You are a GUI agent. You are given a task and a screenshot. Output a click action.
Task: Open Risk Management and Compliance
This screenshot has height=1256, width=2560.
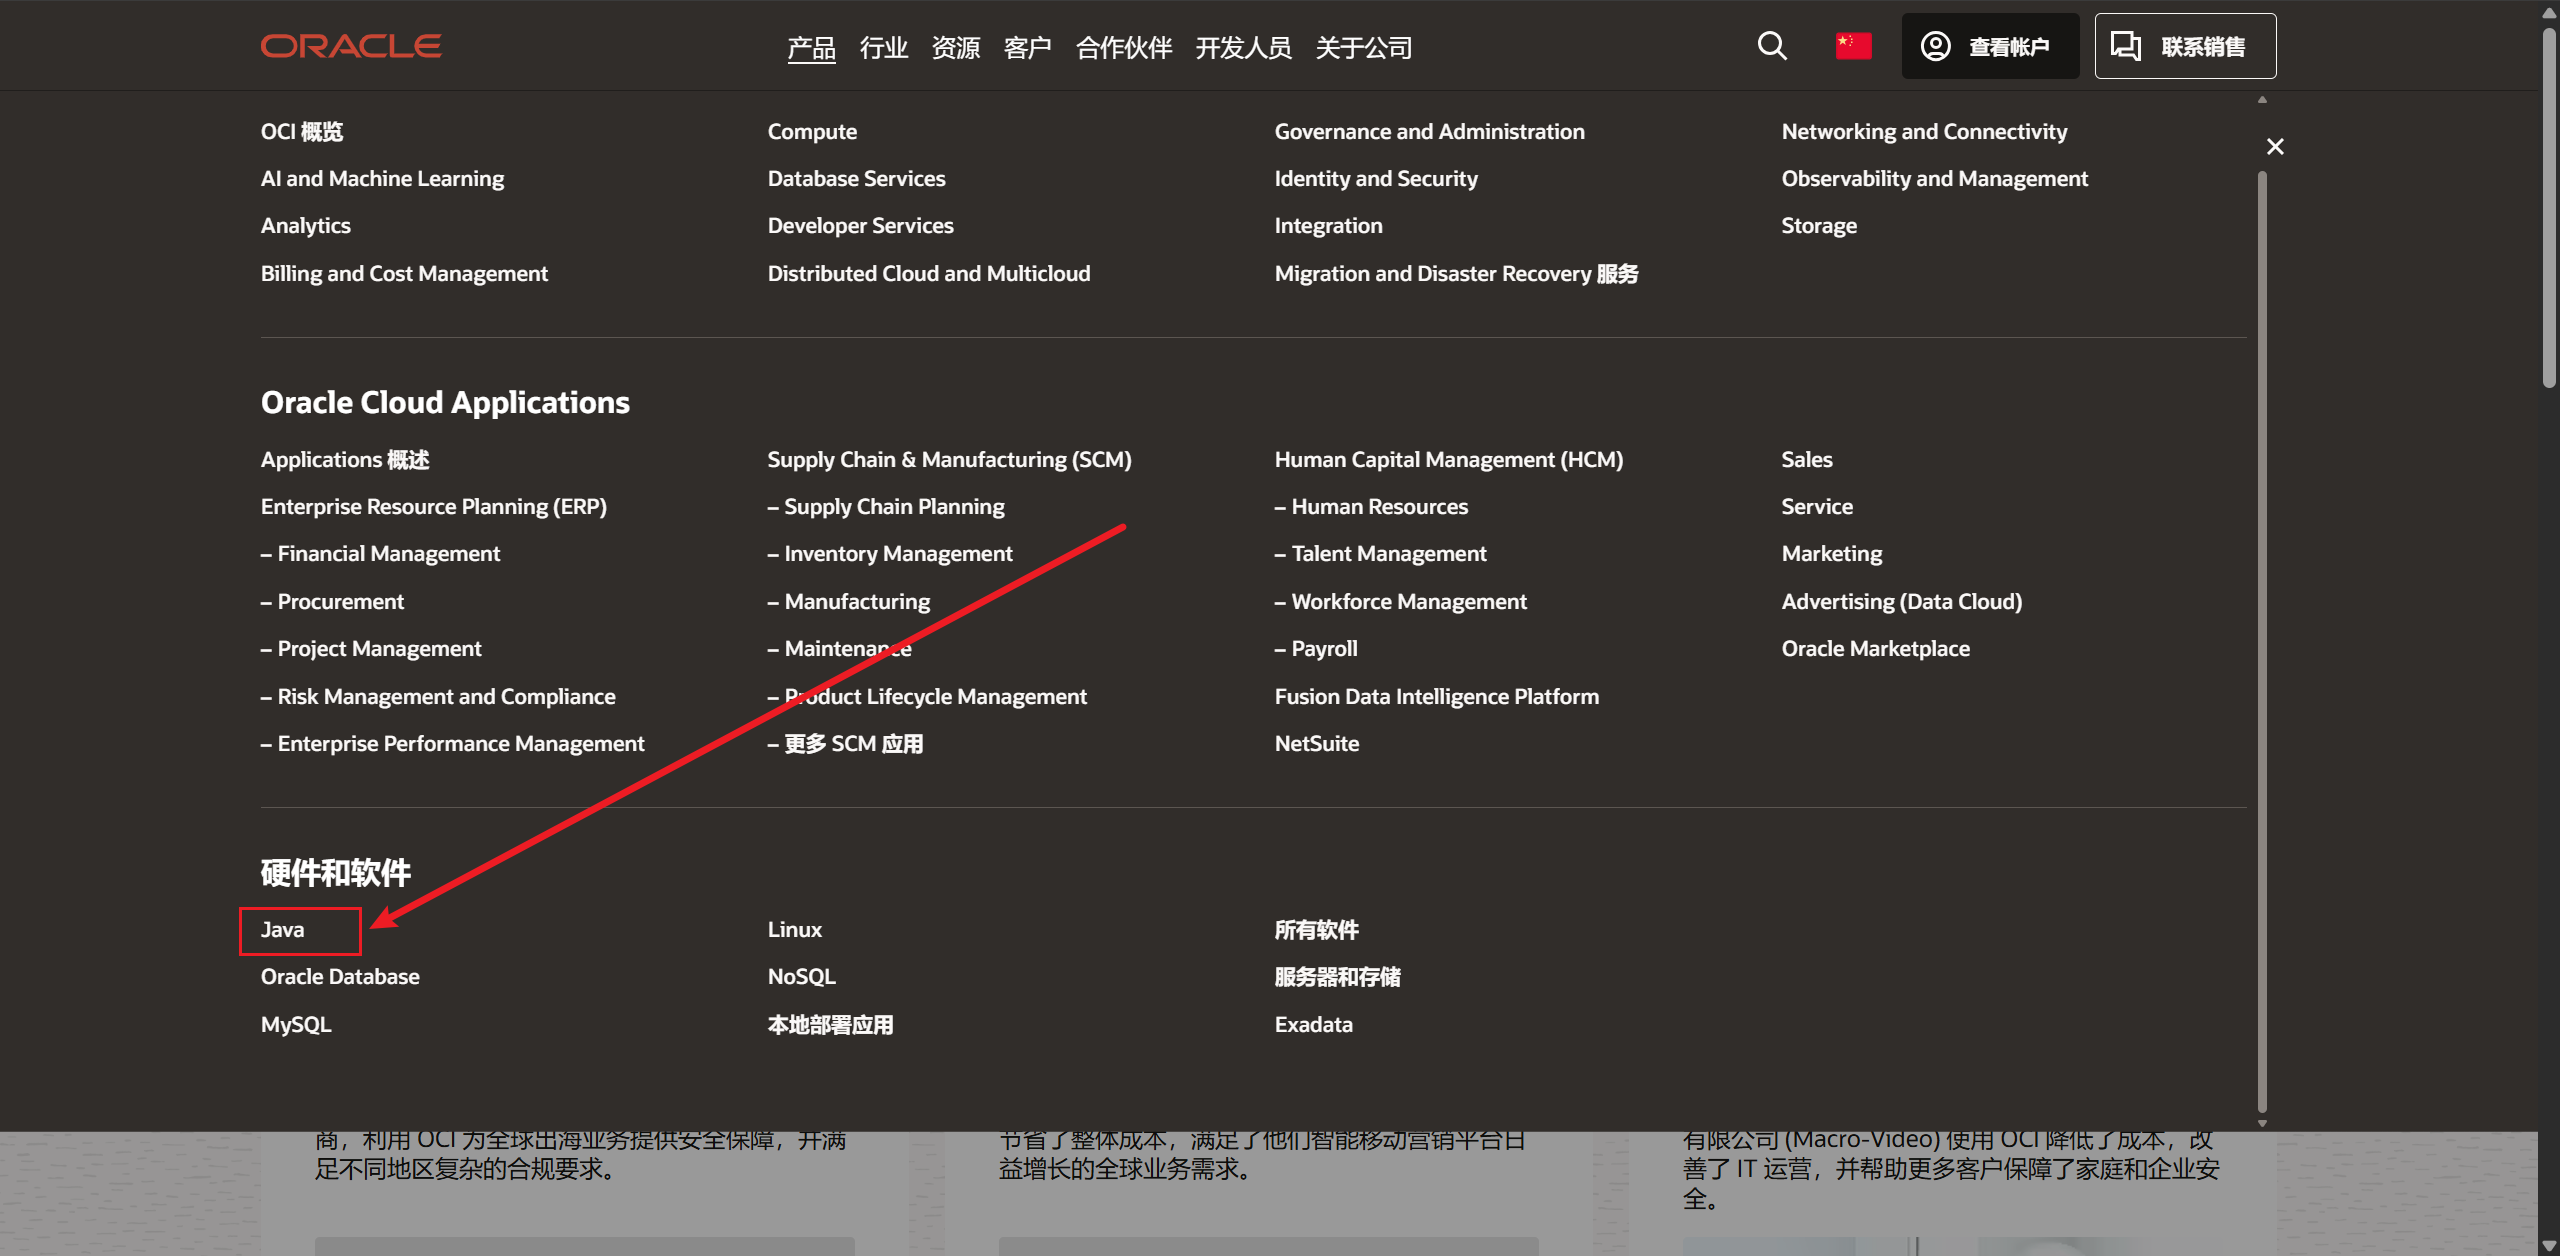[439, 697]
